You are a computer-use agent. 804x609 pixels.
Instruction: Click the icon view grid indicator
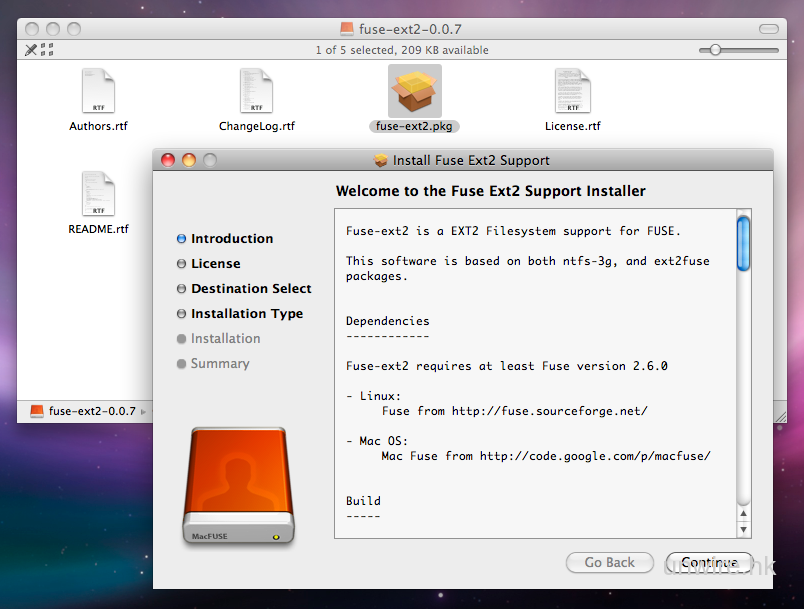(x=47, y=49)
